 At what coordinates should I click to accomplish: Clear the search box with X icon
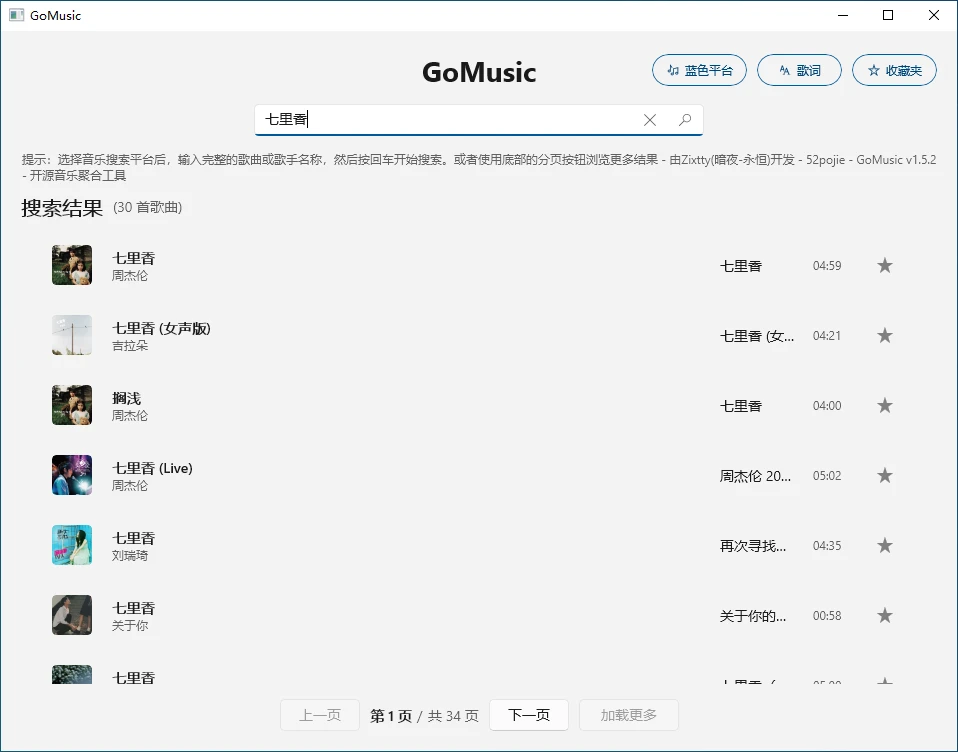pyautogui.click(x=650, y=120)
